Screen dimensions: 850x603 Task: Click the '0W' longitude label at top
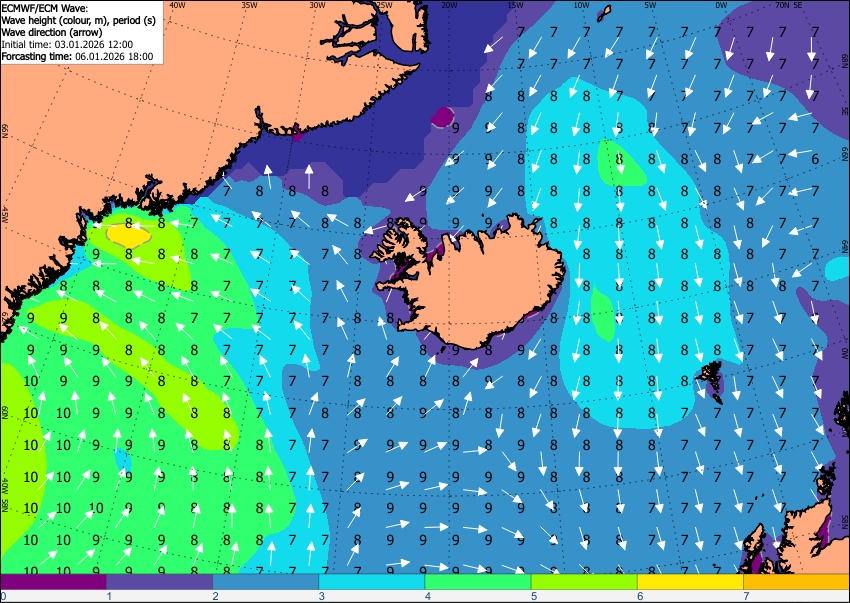721,5
